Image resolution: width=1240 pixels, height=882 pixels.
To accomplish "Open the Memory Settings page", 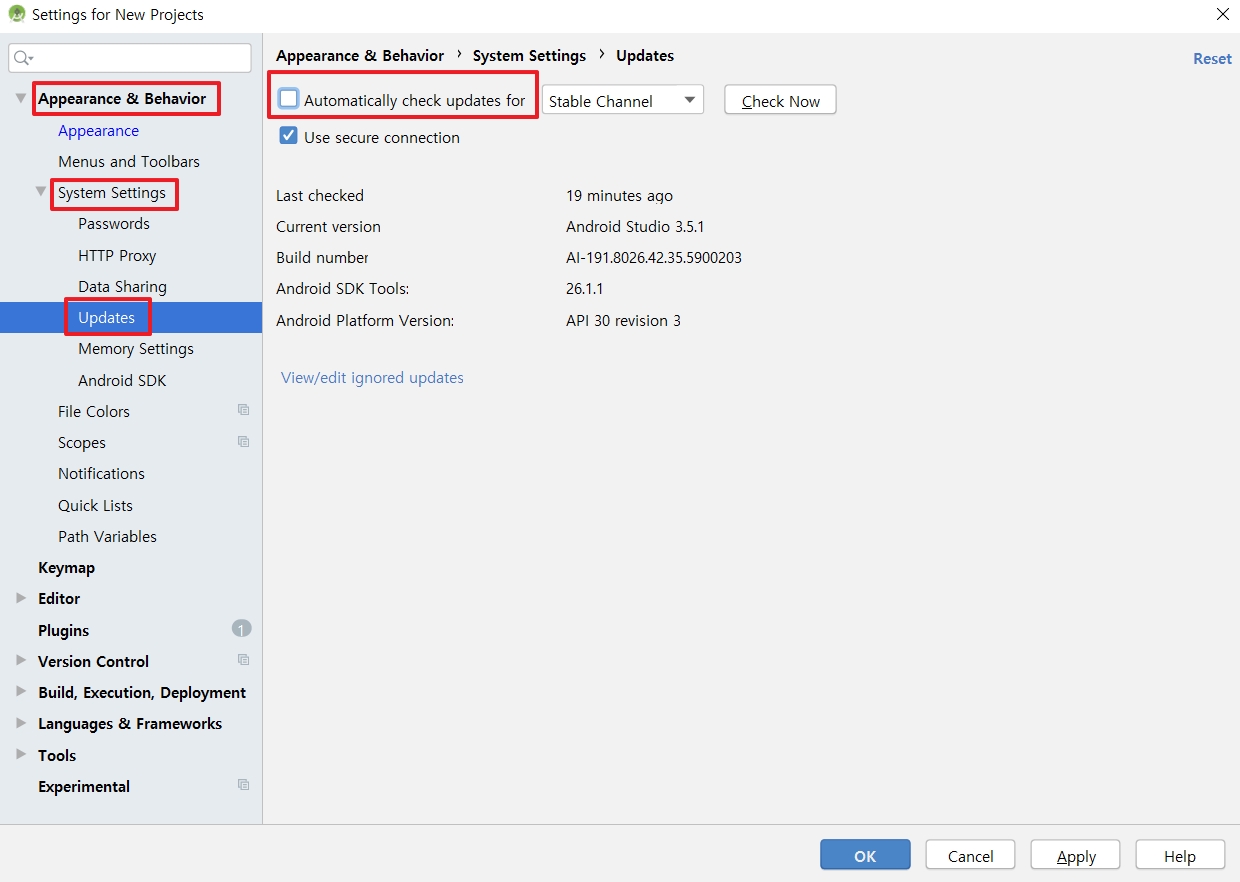I will (x=136, y=348).
